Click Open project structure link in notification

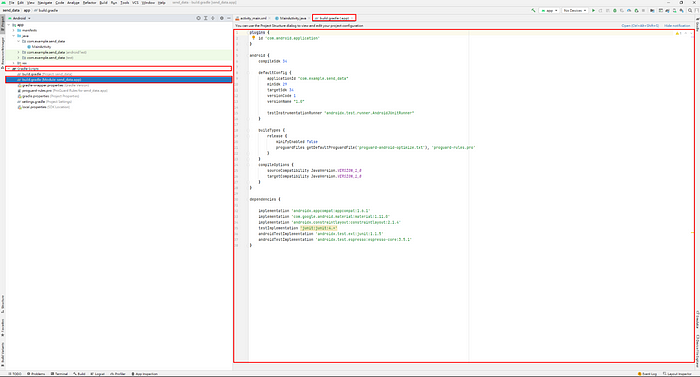tap(640, 26)
